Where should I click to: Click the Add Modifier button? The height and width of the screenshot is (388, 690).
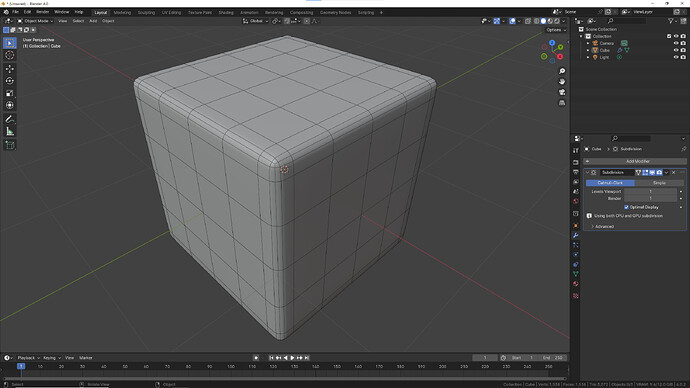tap(635, 161)
